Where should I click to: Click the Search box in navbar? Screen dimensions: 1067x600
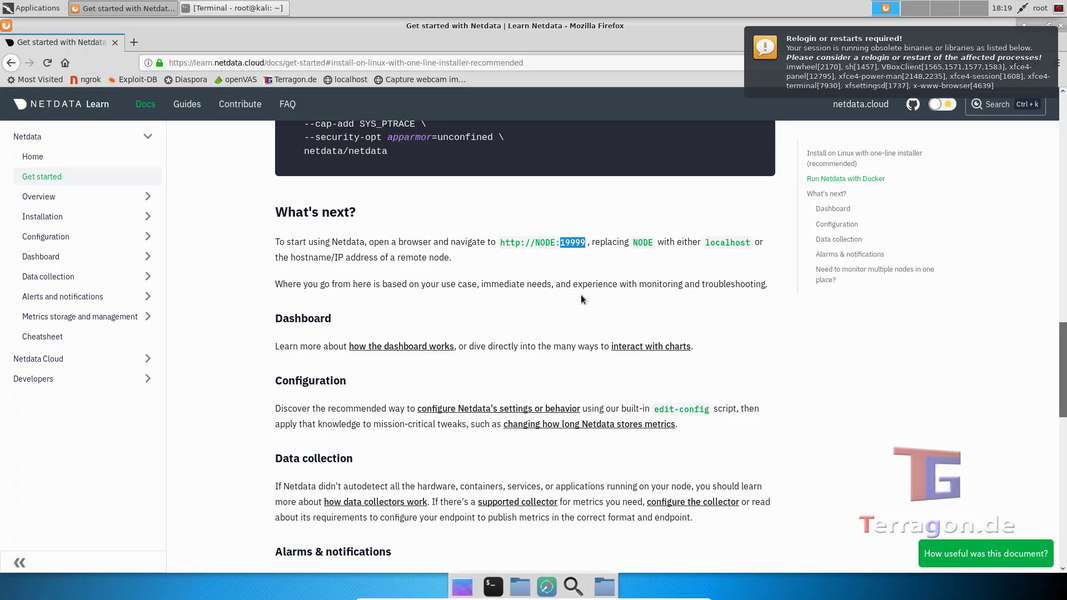pos(1005,104)
